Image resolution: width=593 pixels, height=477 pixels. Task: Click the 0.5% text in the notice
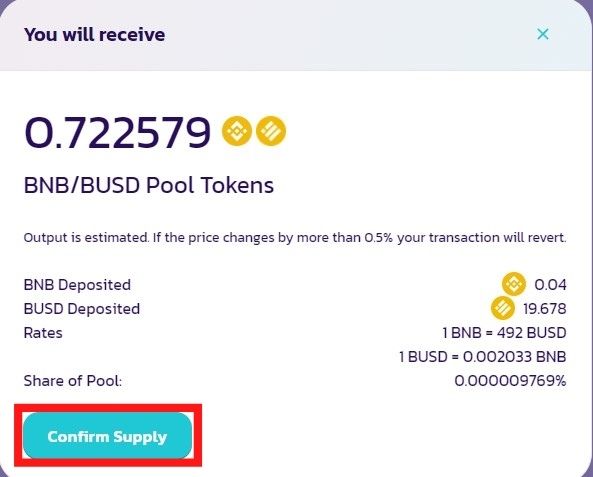point(379,238)
